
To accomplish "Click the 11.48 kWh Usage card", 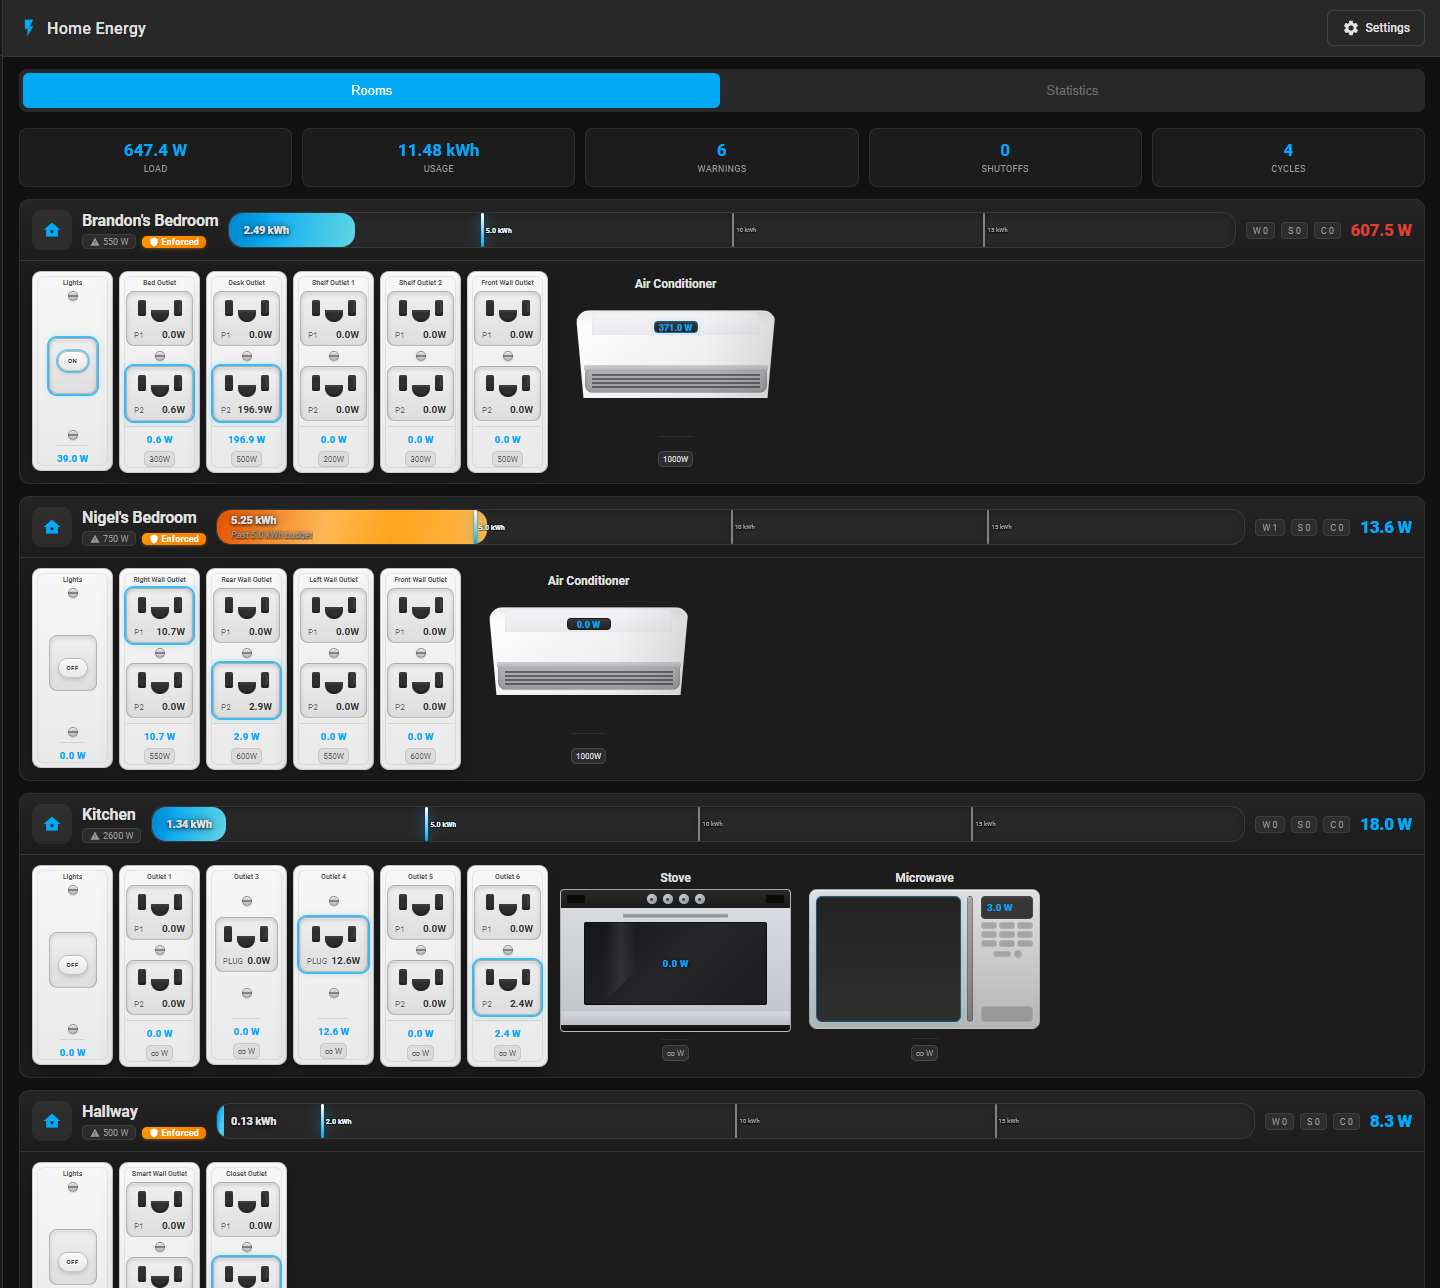I will [438, 157].
